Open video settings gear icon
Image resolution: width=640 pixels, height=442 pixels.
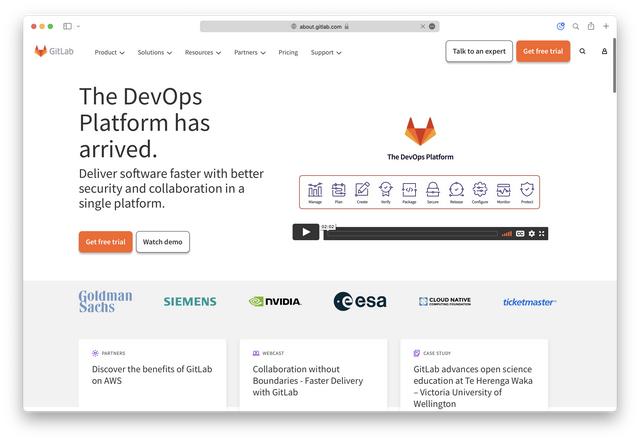(531, 233)
